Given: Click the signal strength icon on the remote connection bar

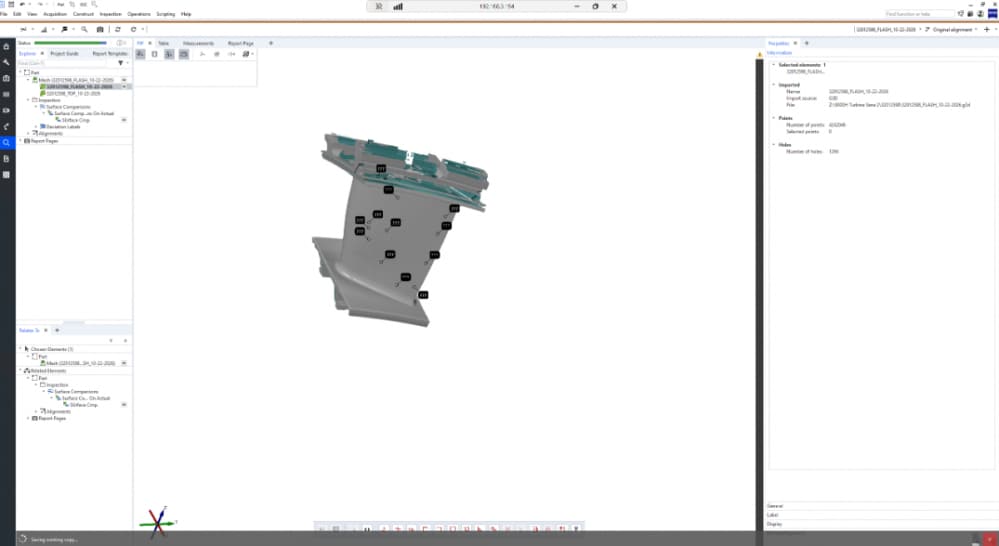Looking at the screenshot, I should (x=398, y=6).
